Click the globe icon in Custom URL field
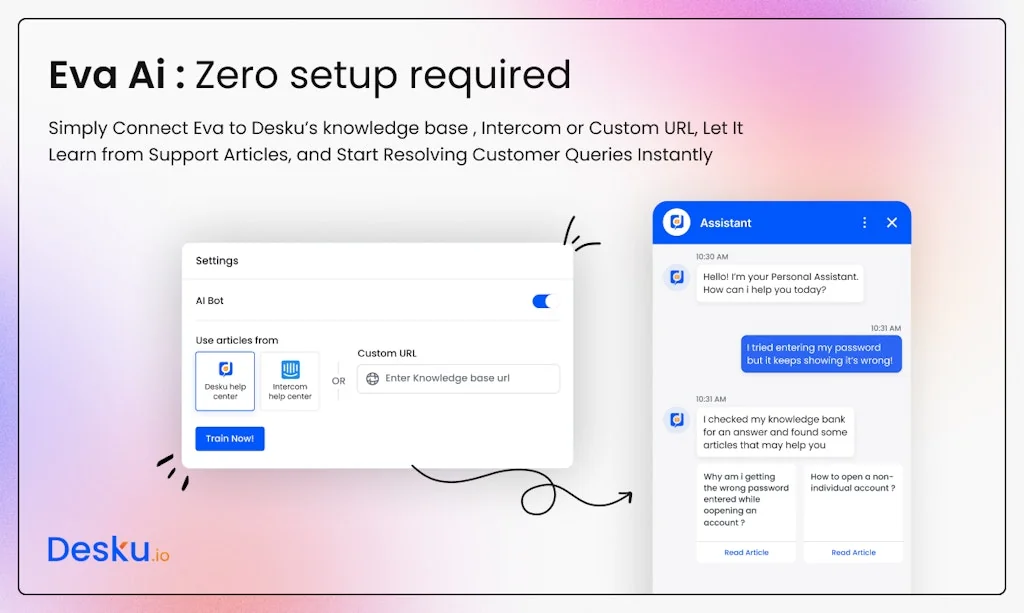 371,379
